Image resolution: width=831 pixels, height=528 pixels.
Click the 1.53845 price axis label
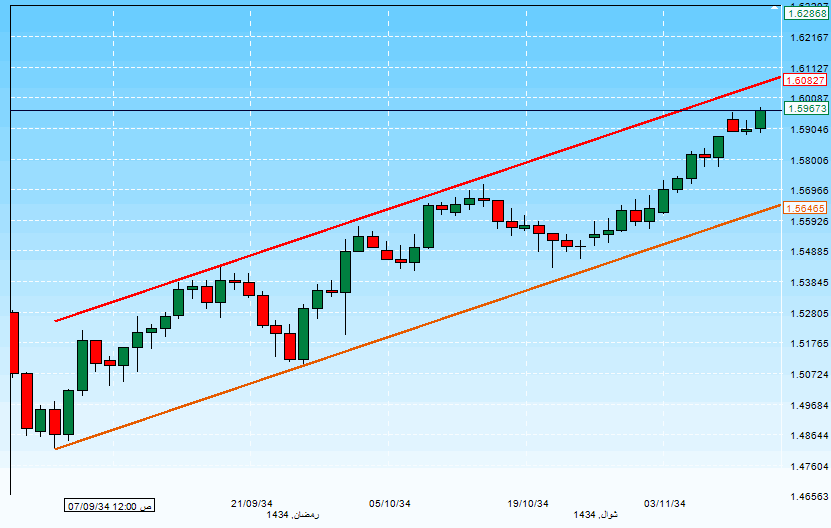(x=809, y=283)
